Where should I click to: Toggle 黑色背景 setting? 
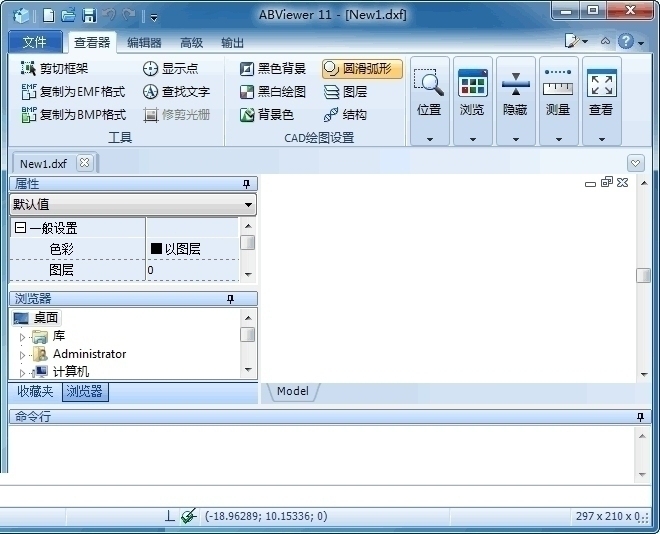(x=273, y=68)
